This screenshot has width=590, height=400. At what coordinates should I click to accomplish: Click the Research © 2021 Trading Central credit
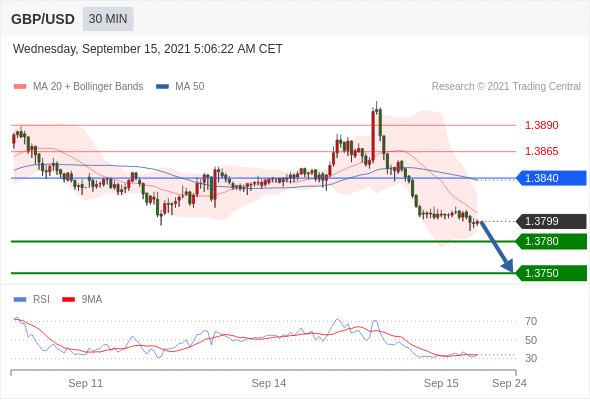click(x=506, y=87)
